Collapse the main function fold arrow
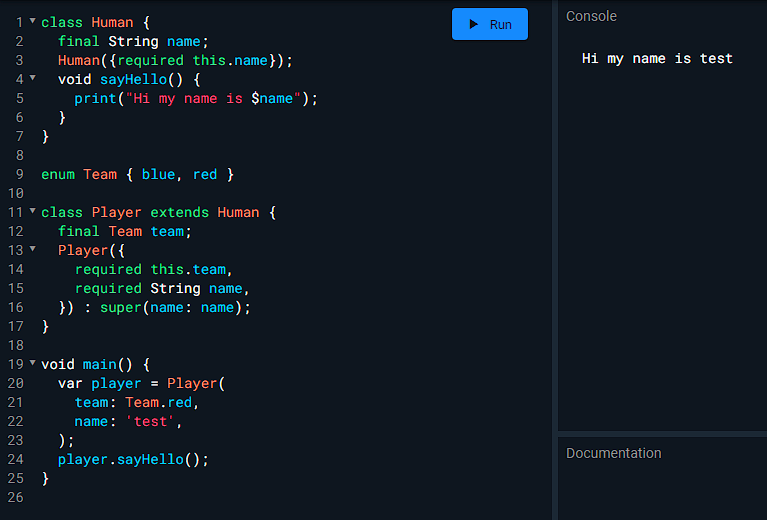This screenshot has height=520, width=767. click(x=33, y=363)
